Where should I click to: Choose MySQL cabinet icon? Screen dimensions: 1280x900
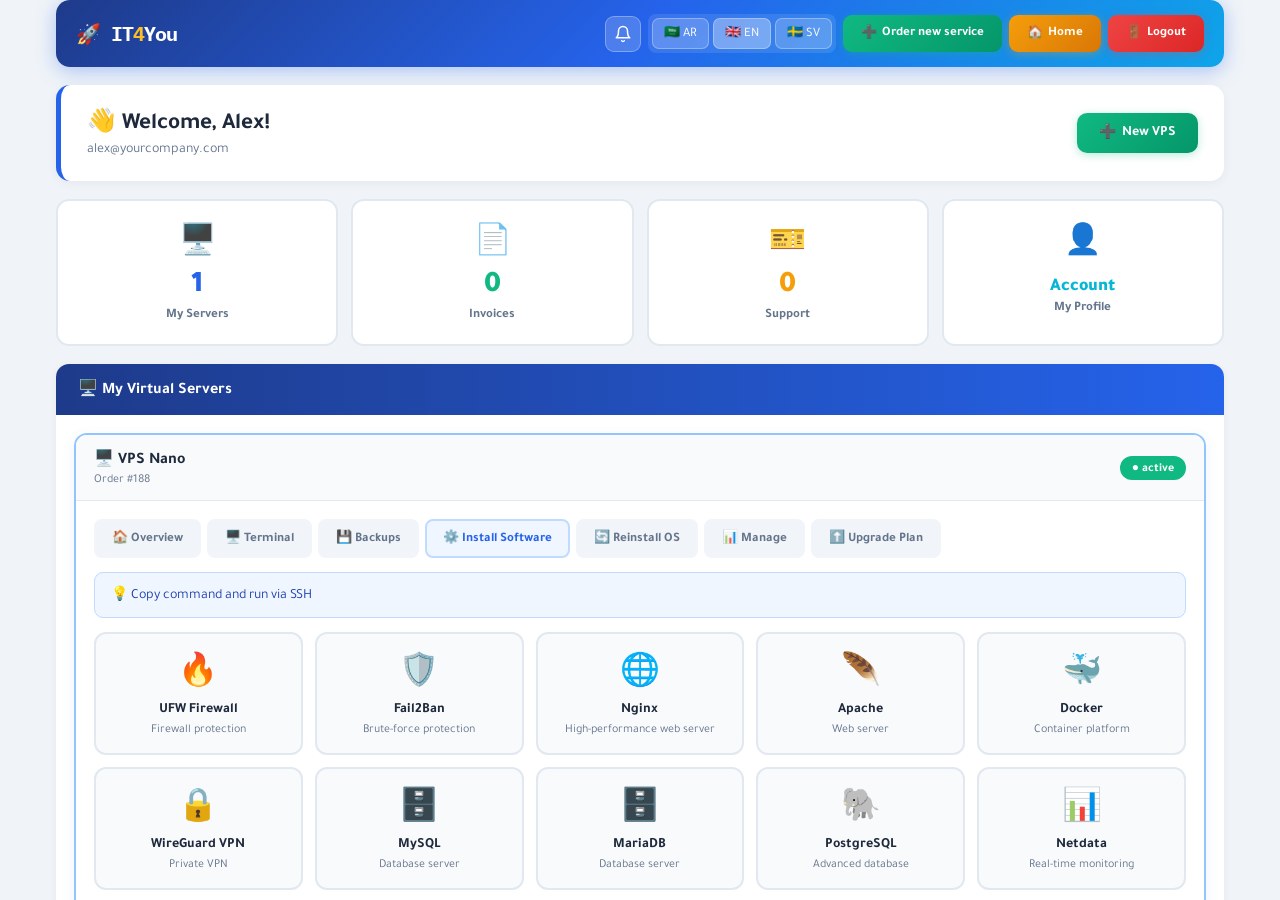[419, 804]
